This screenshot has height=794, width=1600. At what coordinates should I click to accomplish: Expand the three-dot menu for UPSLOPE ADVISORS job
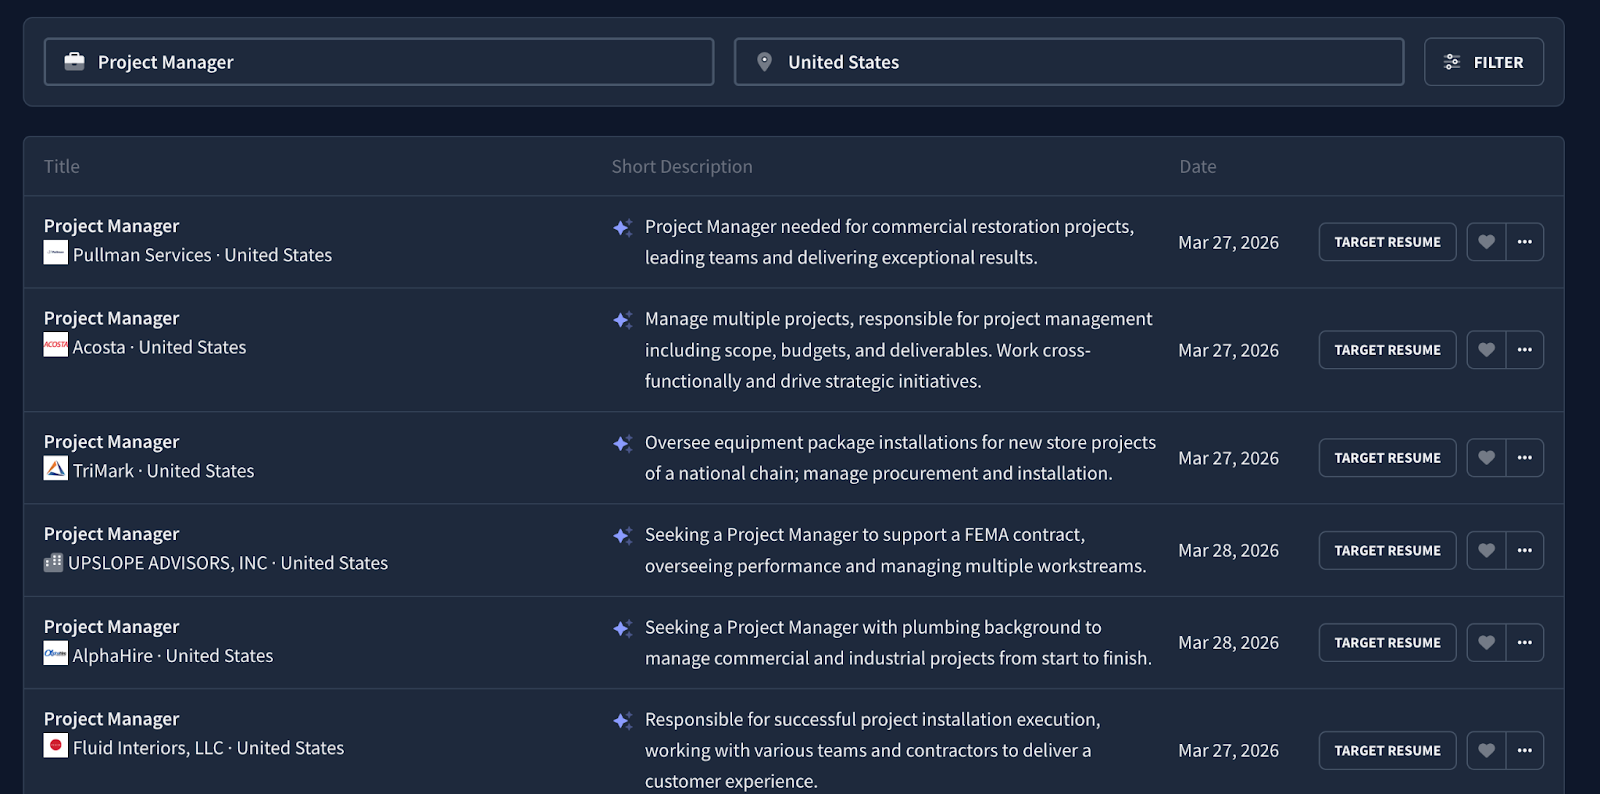pyautogui.click(x=1524, y=551)
